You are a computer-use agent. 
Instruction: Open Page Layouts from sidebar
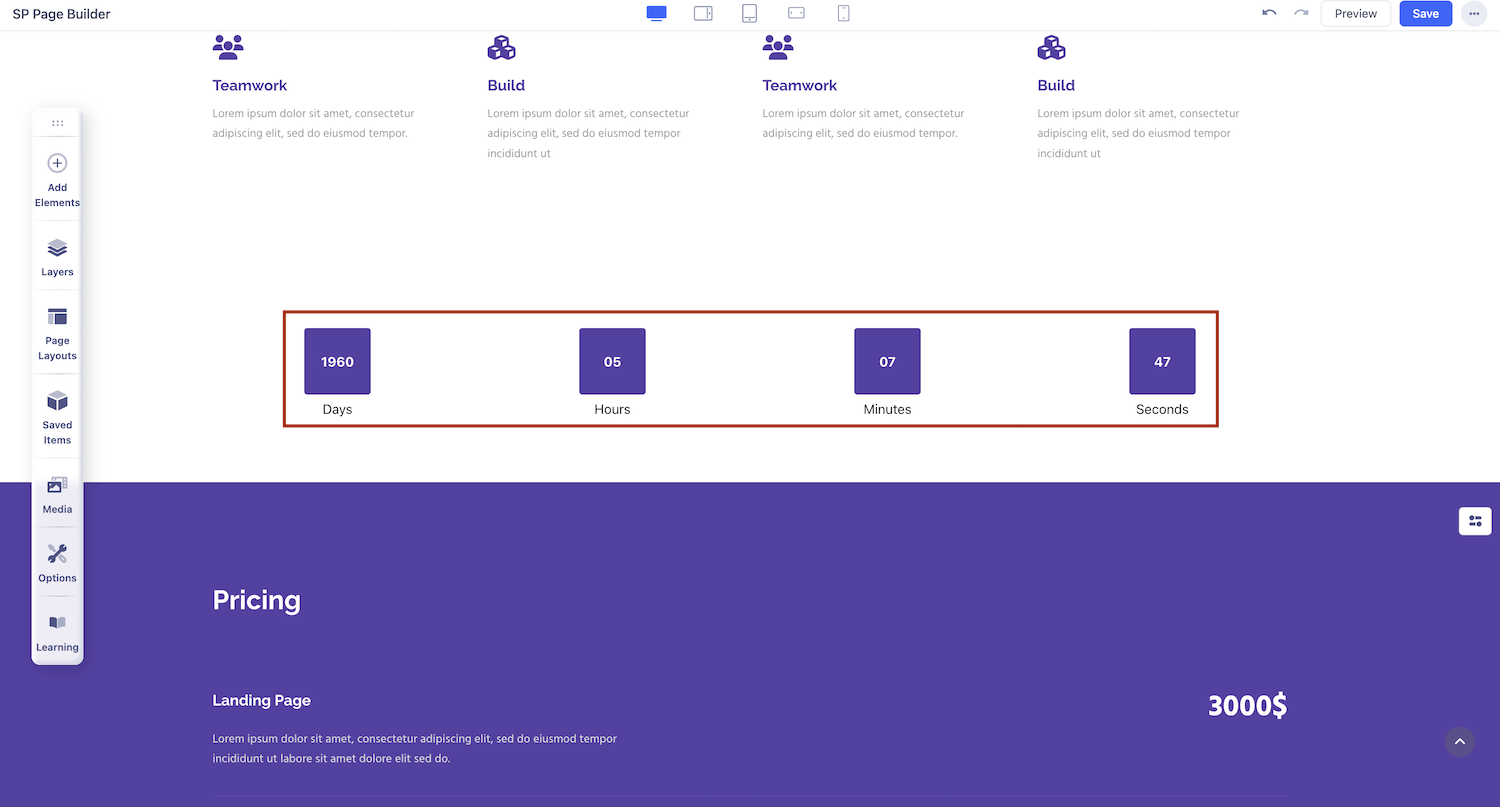57,333
